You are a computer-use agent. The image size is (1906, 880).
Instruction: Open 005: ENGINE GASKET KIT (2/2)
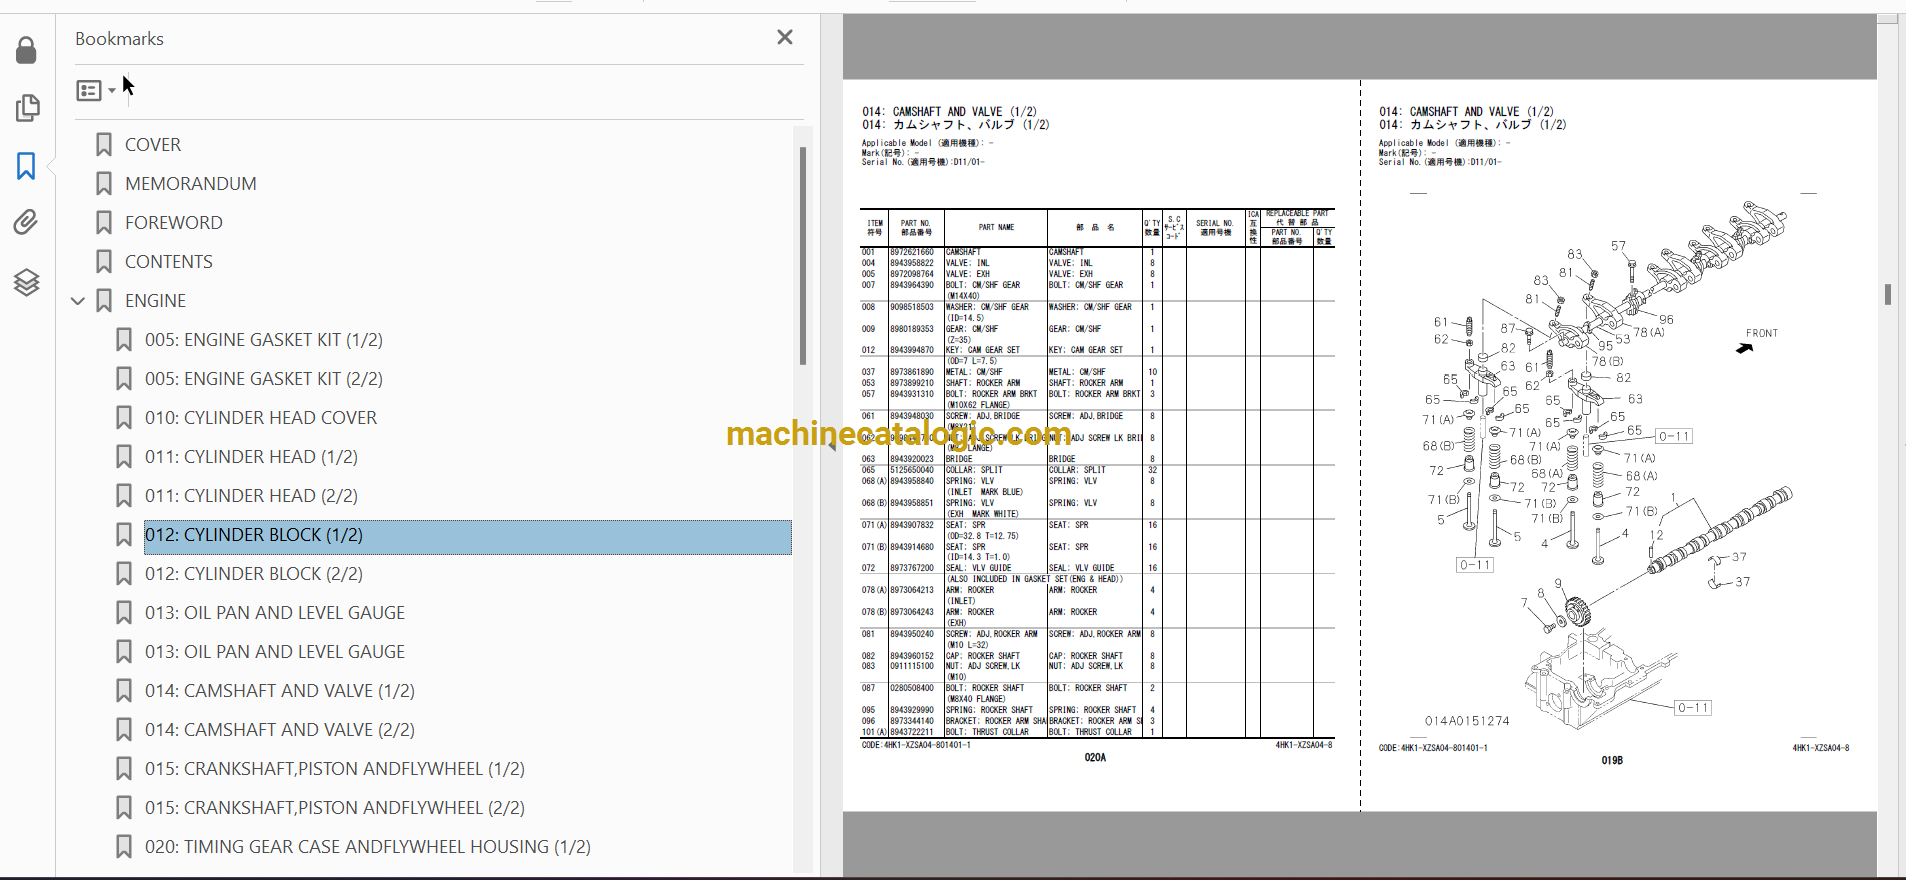pyautogui.click(x=264, y=379)
